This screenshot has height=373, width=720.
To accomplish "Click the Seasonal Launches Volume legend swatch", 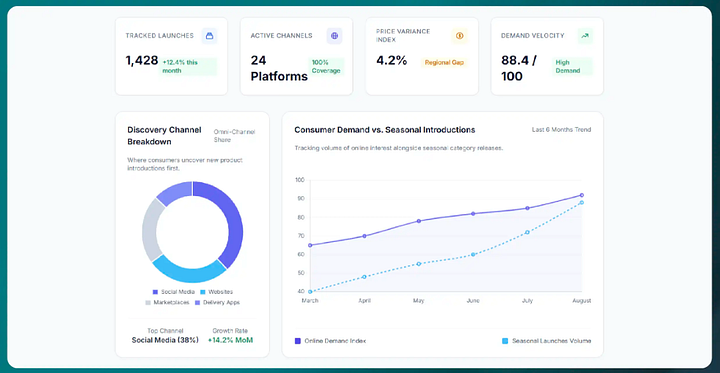I will pyautogui.click(x=505, y=341).
